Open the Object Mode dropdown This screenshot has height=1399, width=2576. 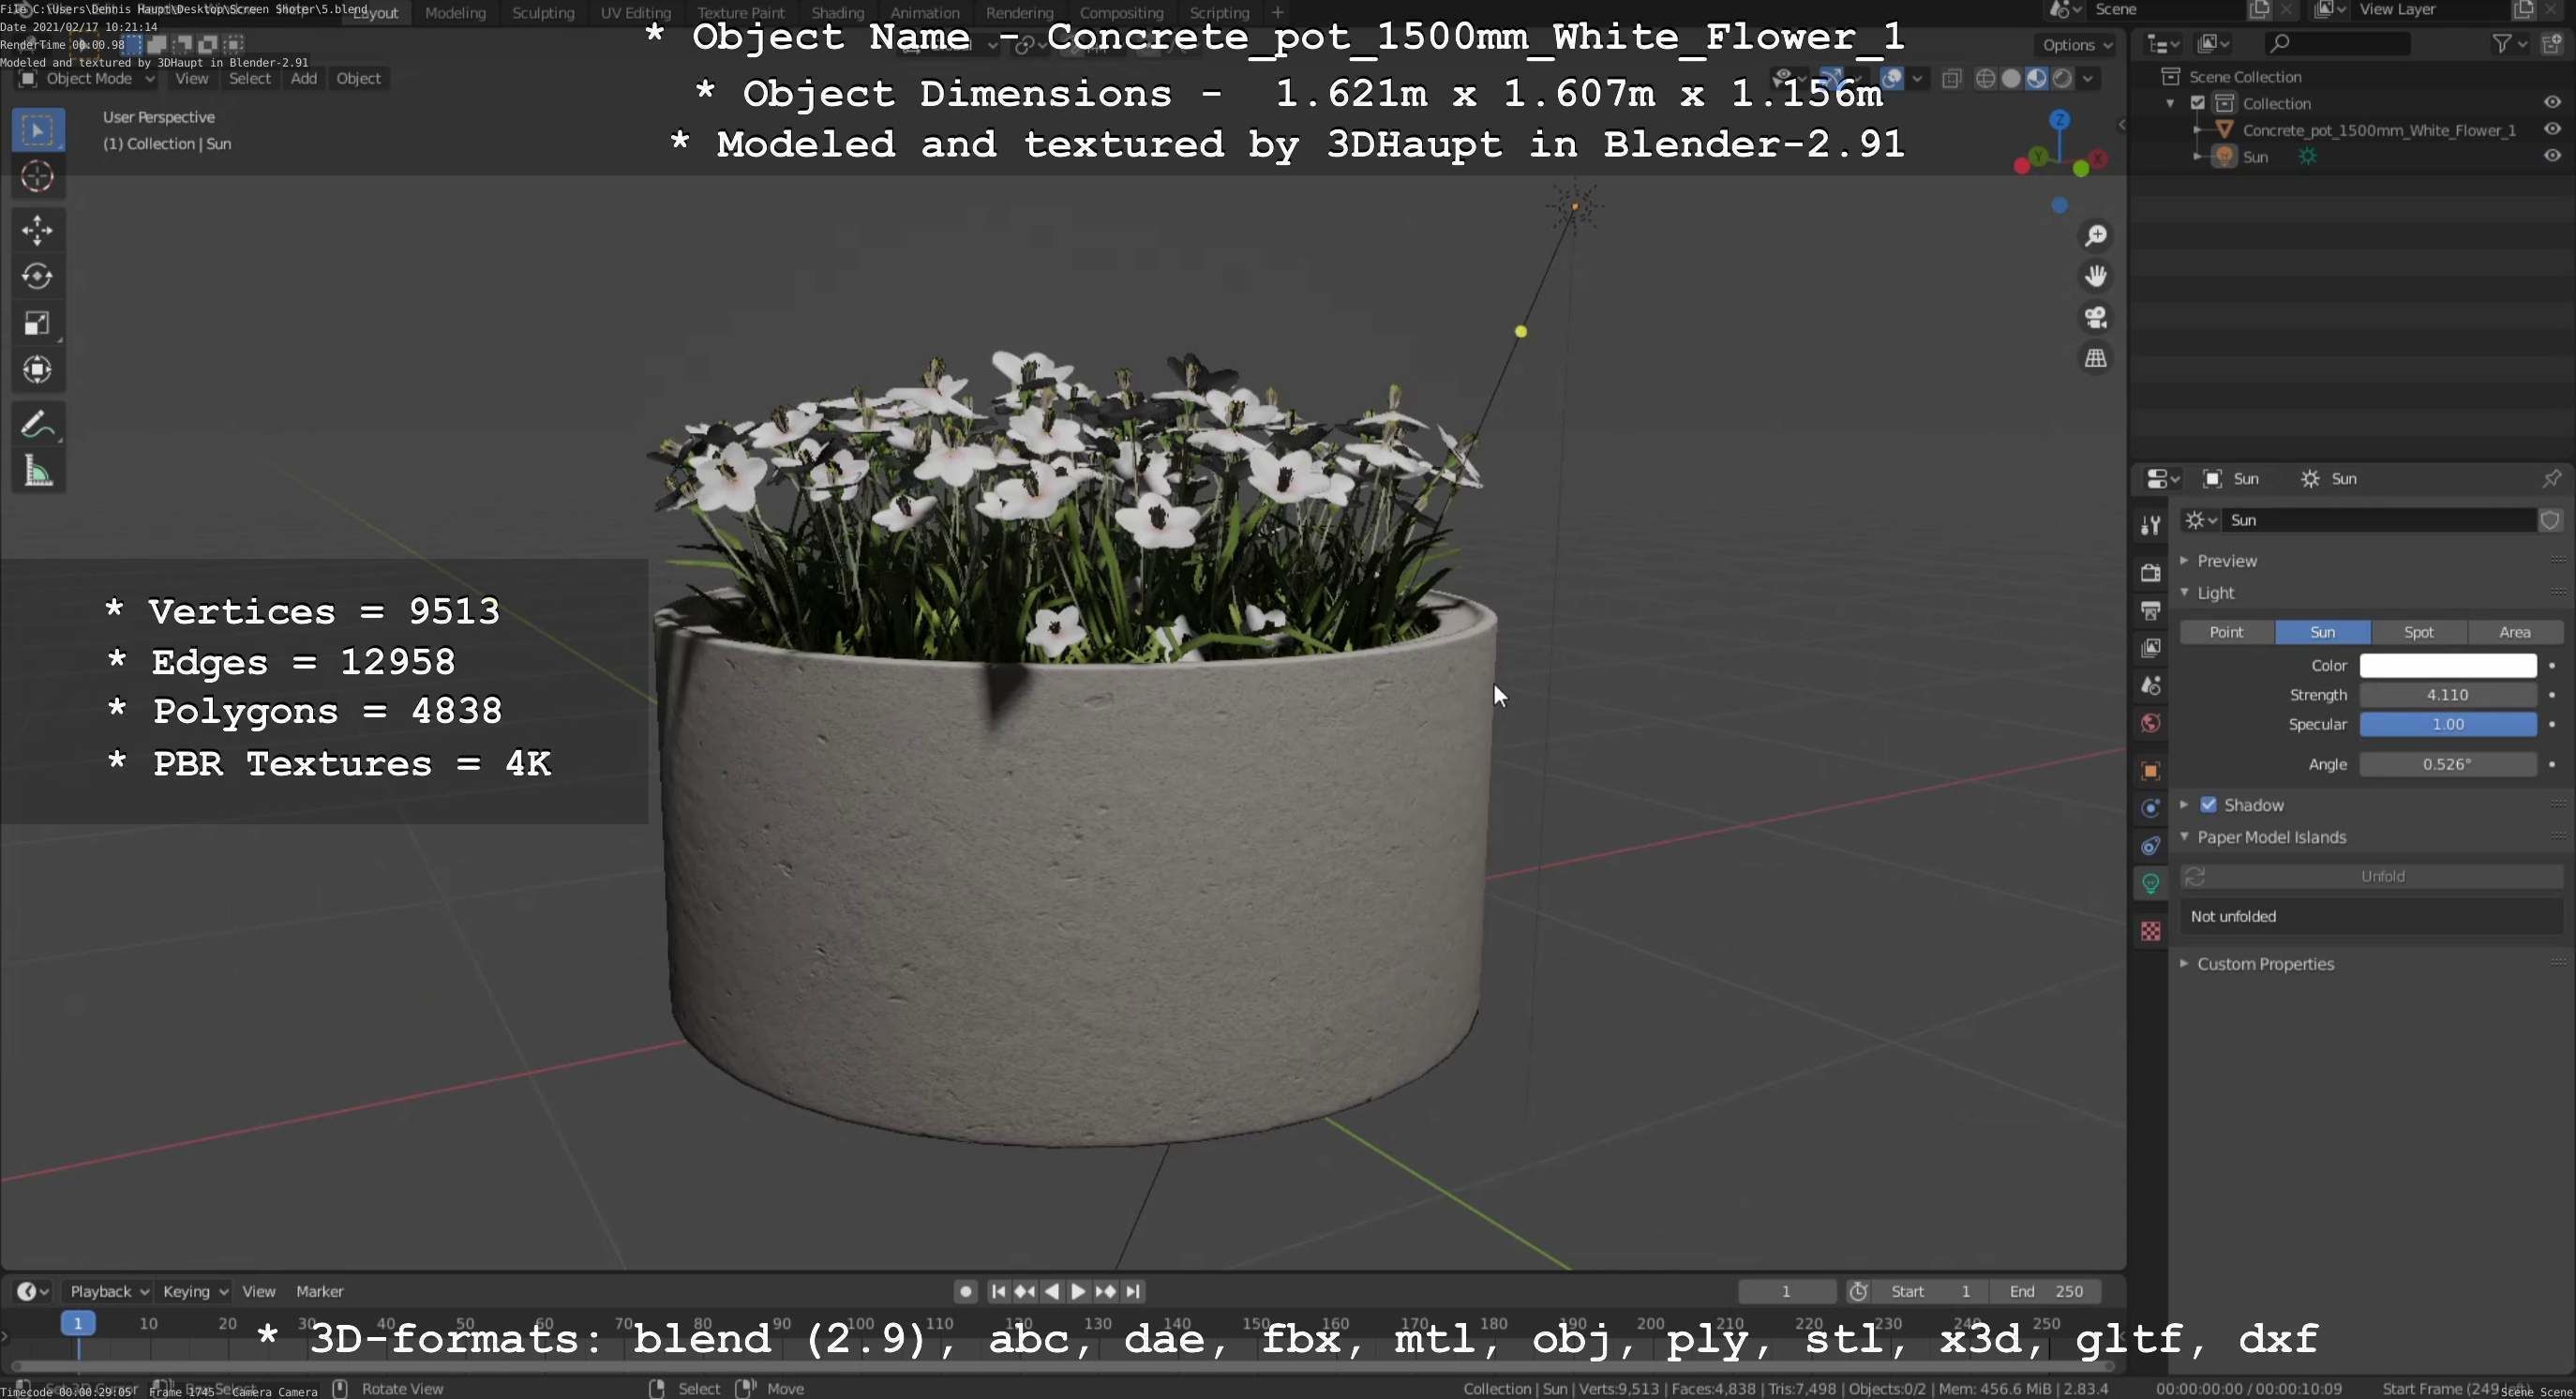pos(88,78)
